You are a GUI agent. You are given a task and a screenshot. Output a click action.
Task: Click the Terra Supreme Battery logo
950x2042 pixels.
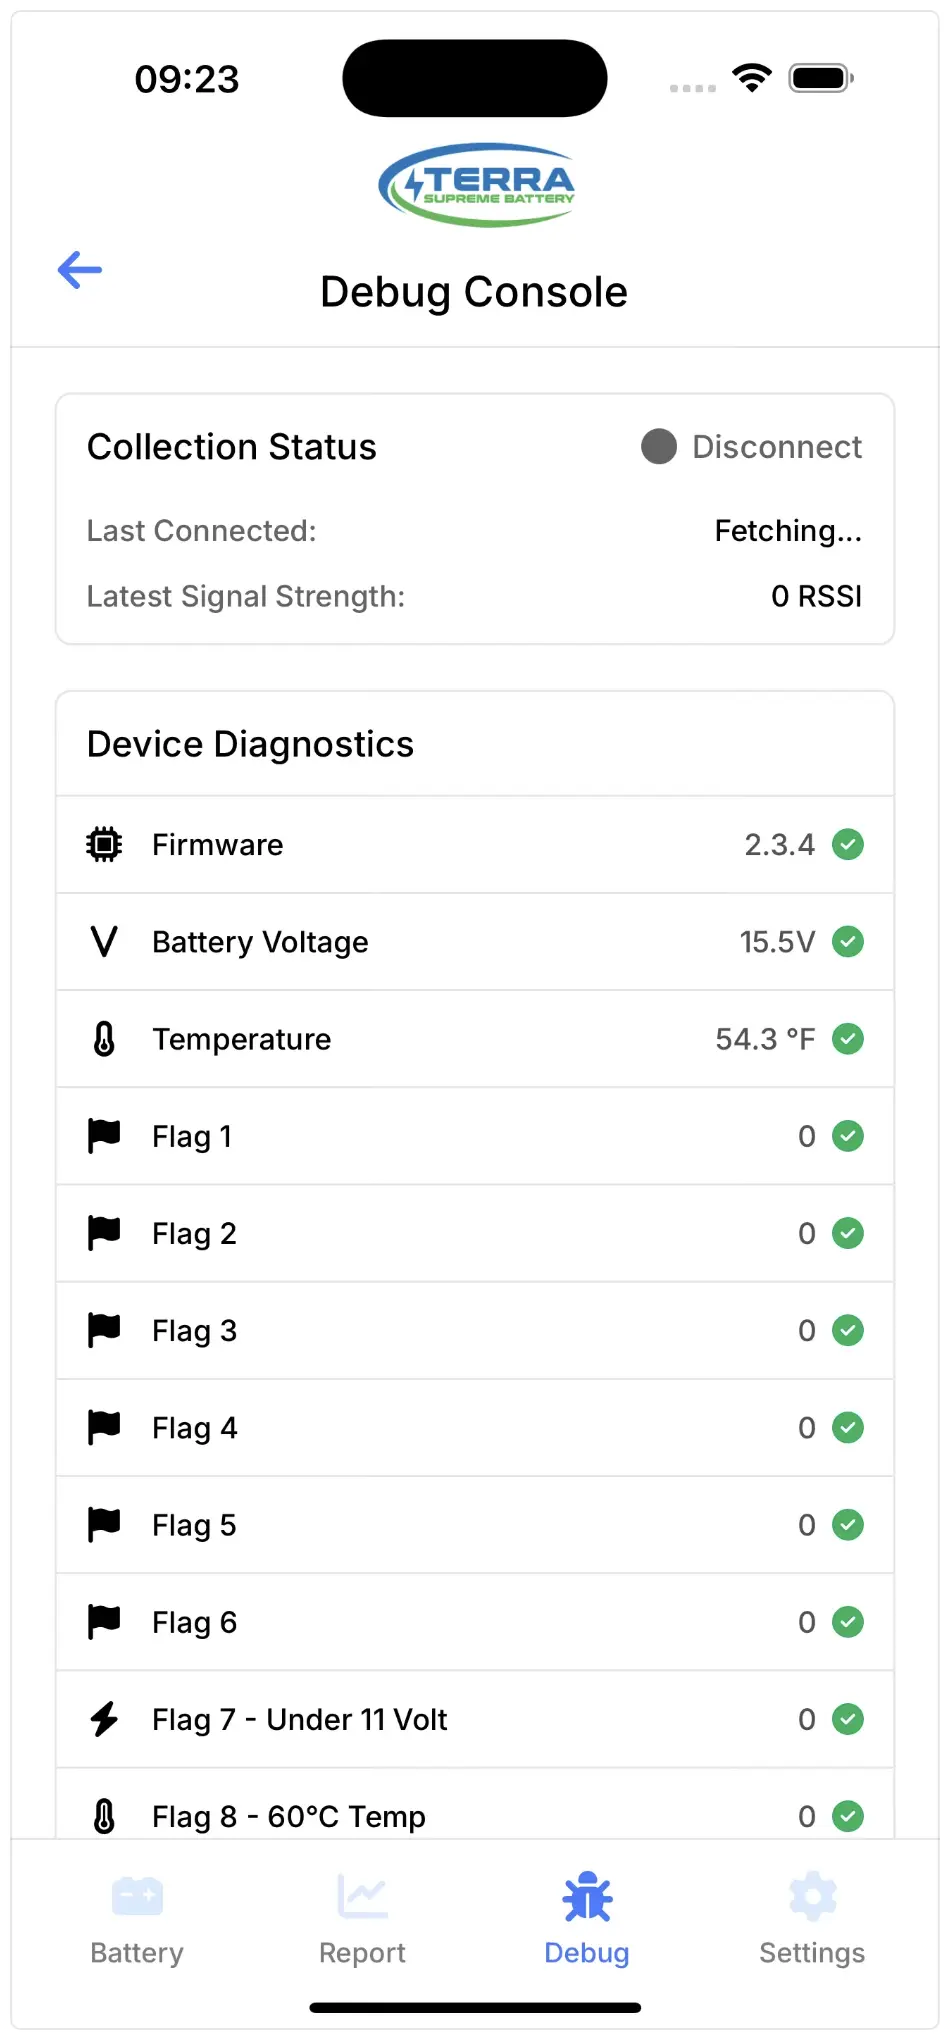pyautogui.click(x=476, y=184)
